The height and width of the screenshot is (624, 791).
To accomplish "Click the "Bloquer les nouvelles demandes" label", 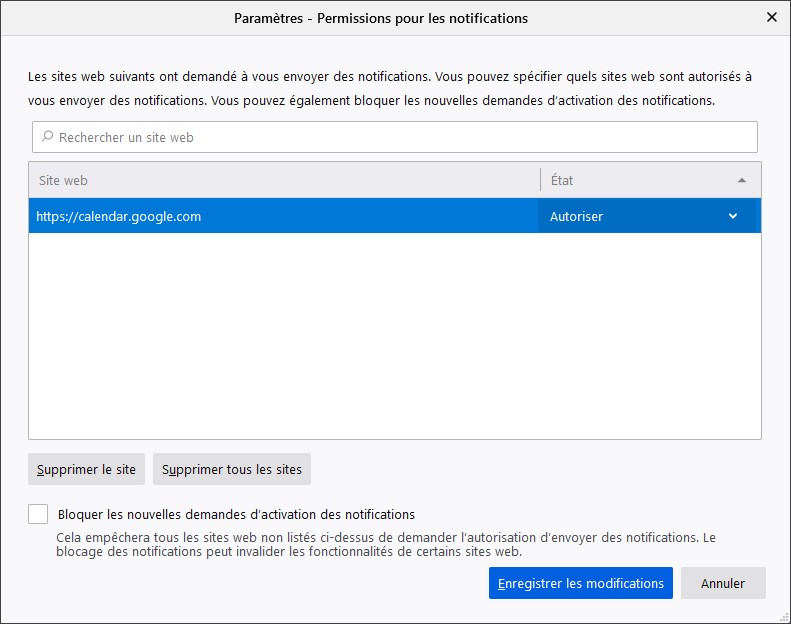I will click(236, 514).
